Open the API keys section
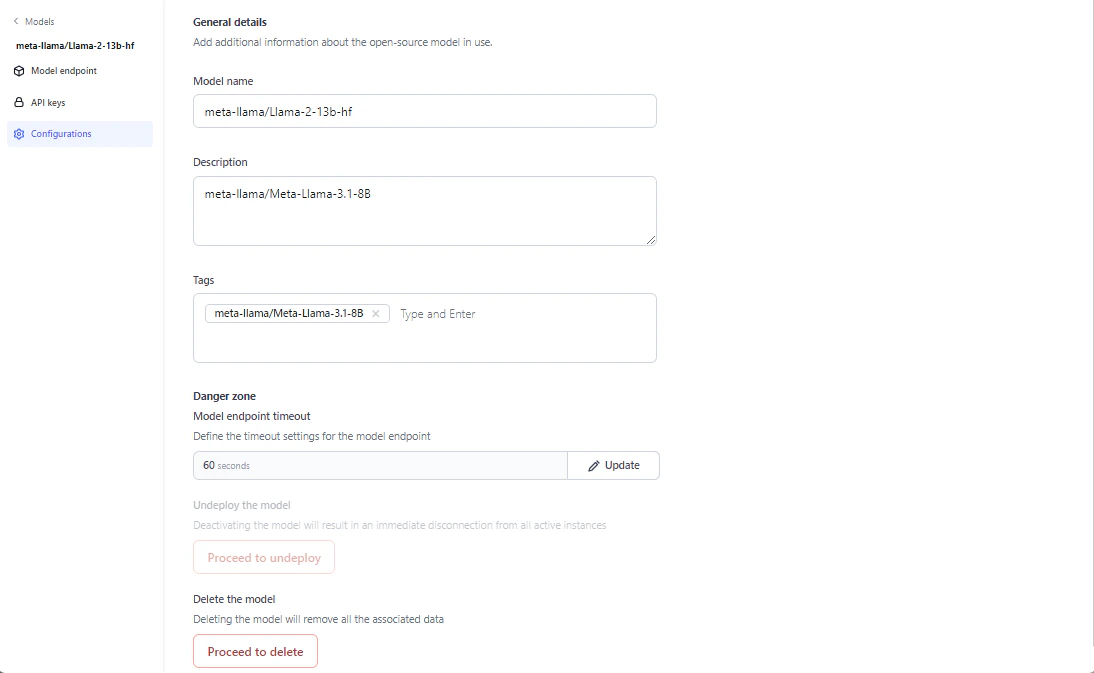The width and height of the screenshot is (1094, 673). (x=48, y=102)
